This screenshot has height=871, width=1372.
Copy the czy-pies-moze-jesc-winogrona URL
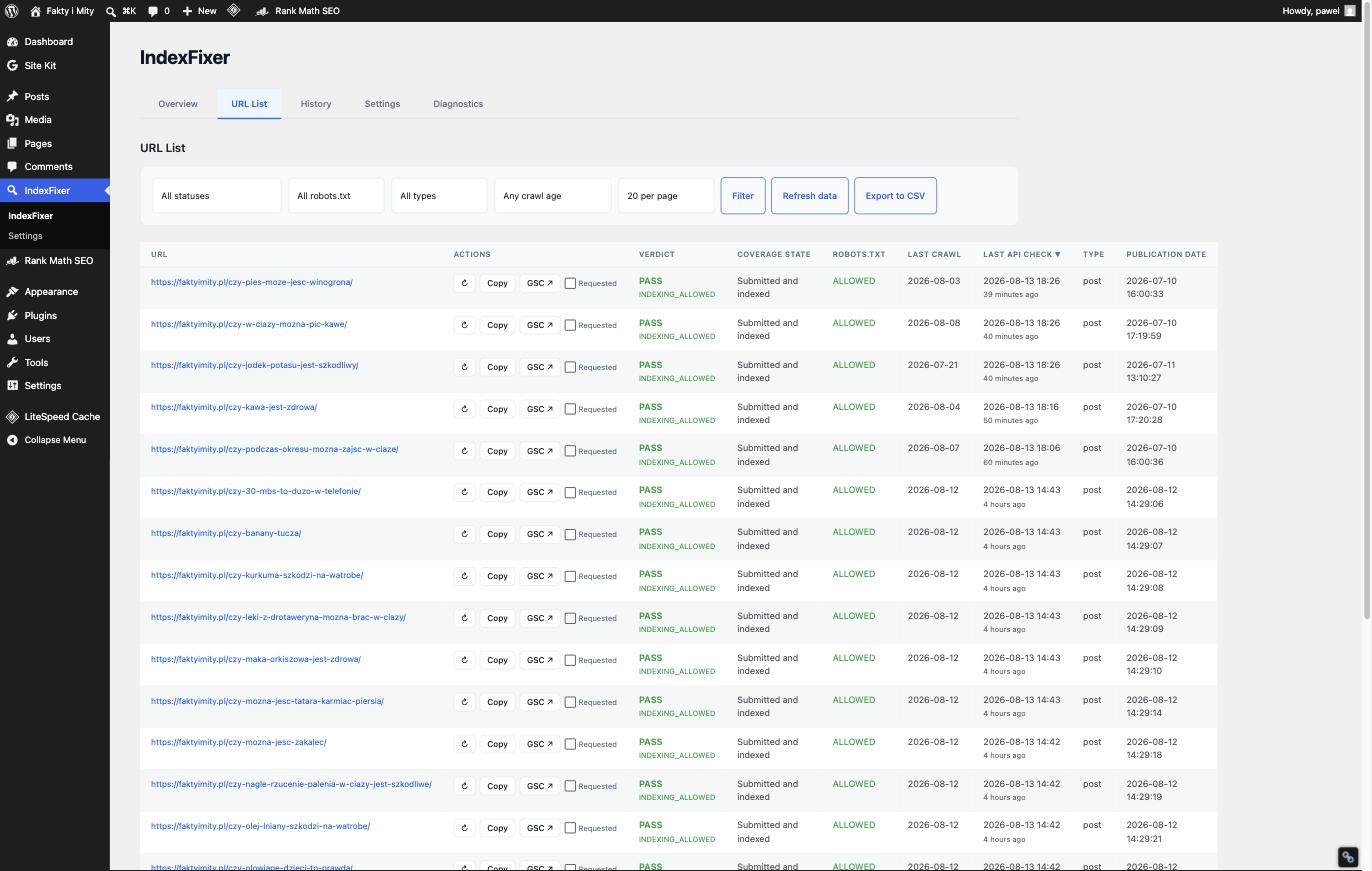click(497, 283)
